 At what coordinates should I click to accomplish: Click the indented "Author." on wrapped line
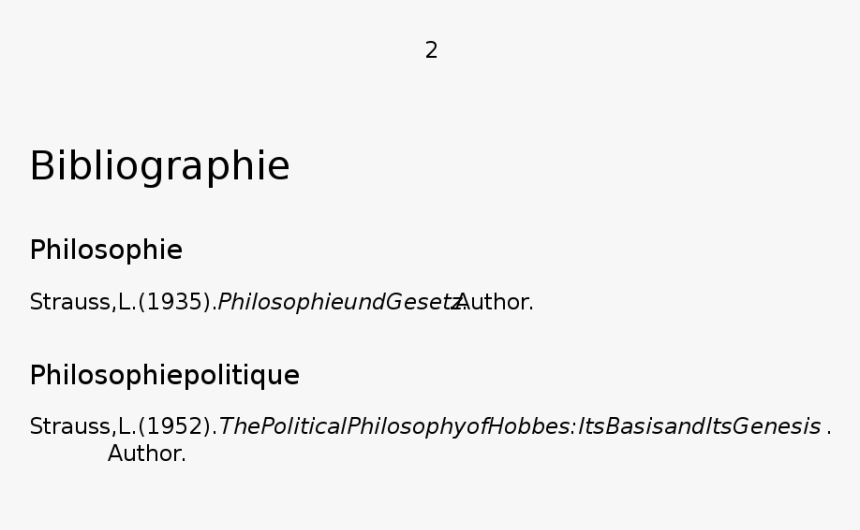147,454
